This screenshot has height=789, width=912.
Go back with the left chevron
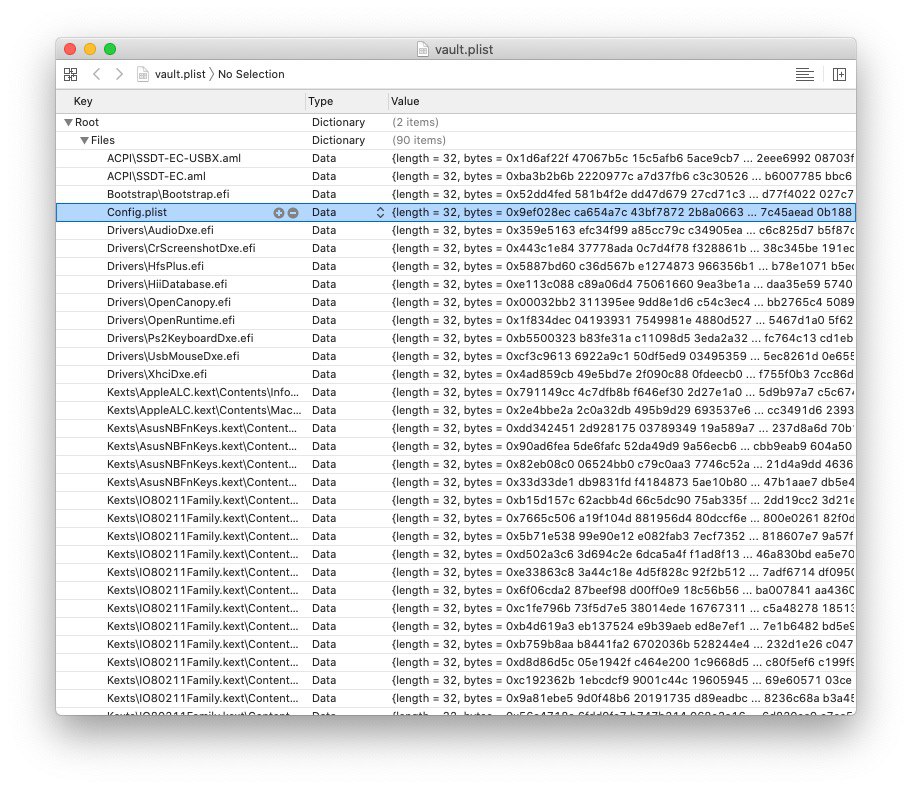[x=97, y=74]
